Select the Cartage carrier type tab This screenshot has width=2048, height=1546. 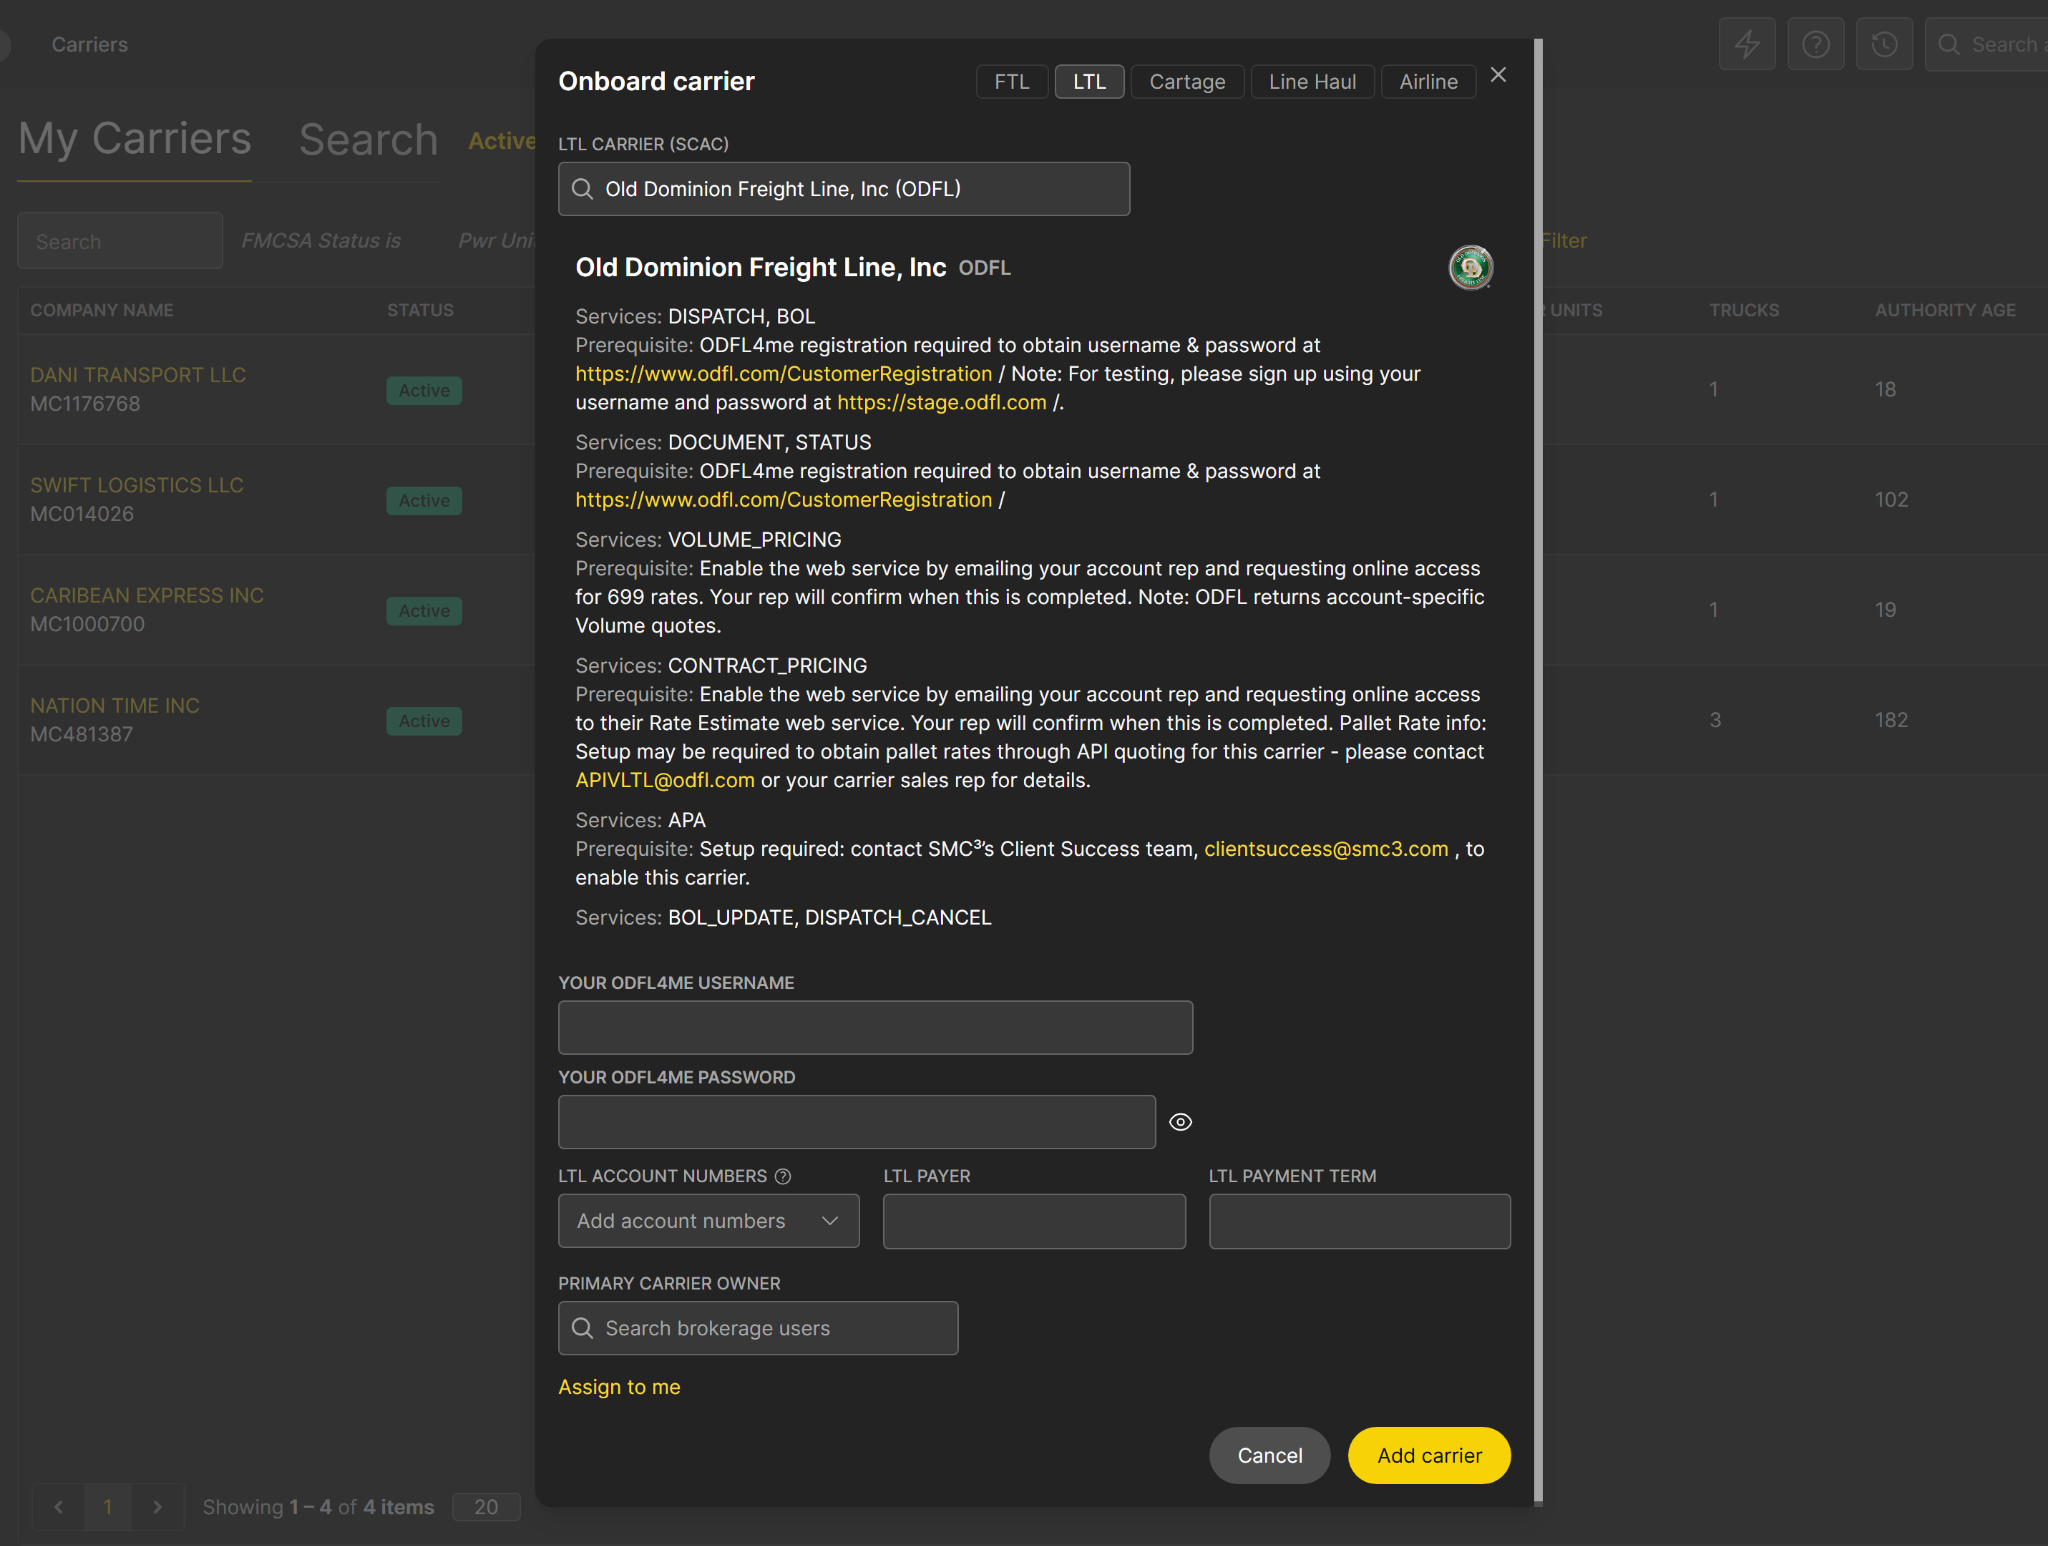1187,82
